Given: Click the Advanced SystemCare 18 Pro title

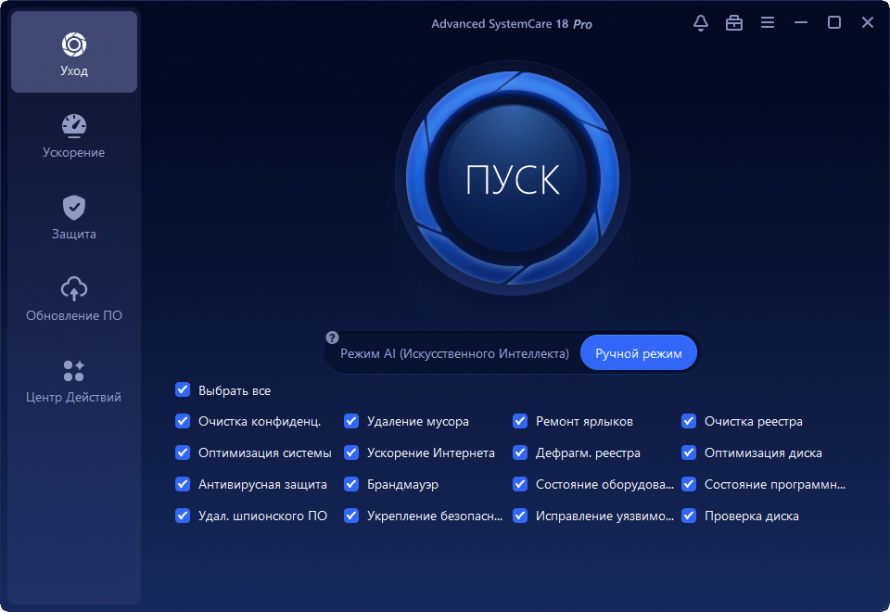Looking at the screenshot, I should 511,24.
